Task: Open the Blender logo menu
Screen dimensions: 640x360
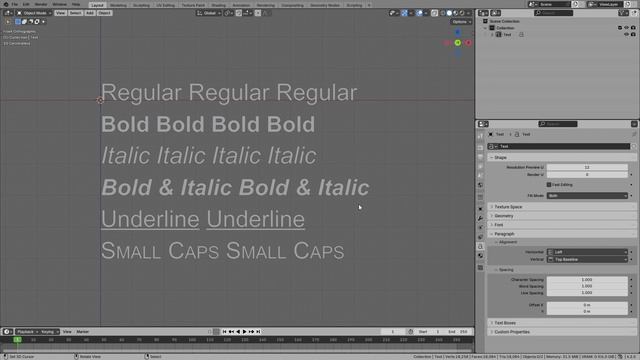Action: coord(6,4)
